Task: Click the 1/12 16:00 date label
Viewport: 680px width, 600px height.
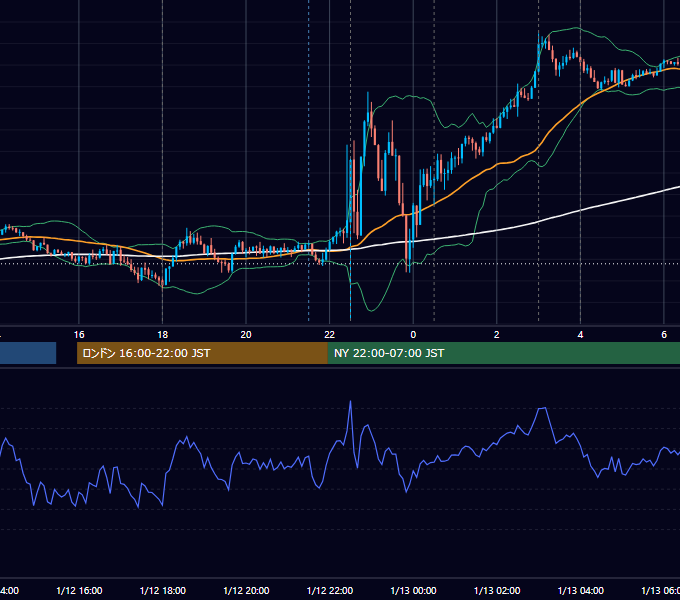Action: 79,591
